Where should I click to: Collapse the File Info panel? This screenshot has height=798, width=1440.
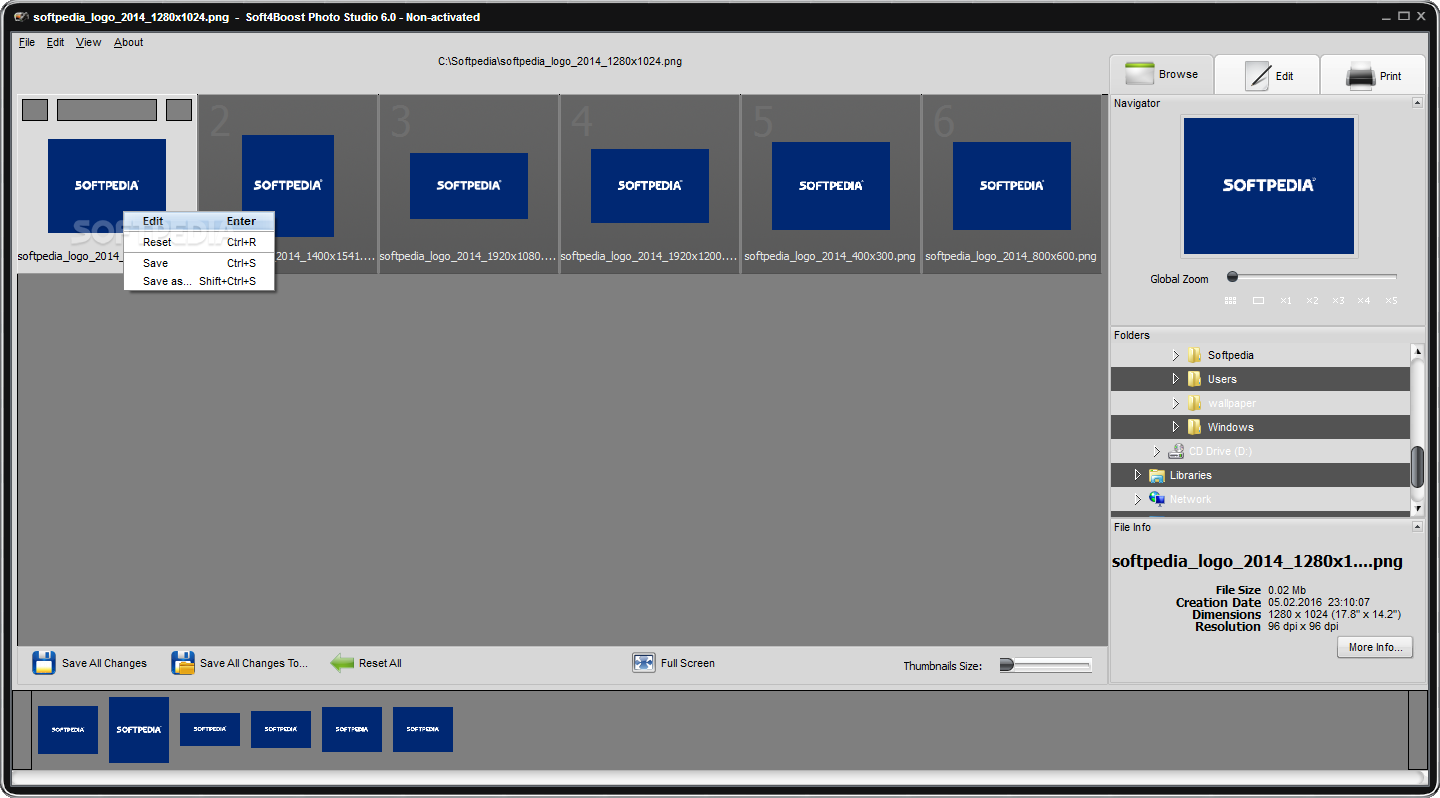coord(1417,527)
